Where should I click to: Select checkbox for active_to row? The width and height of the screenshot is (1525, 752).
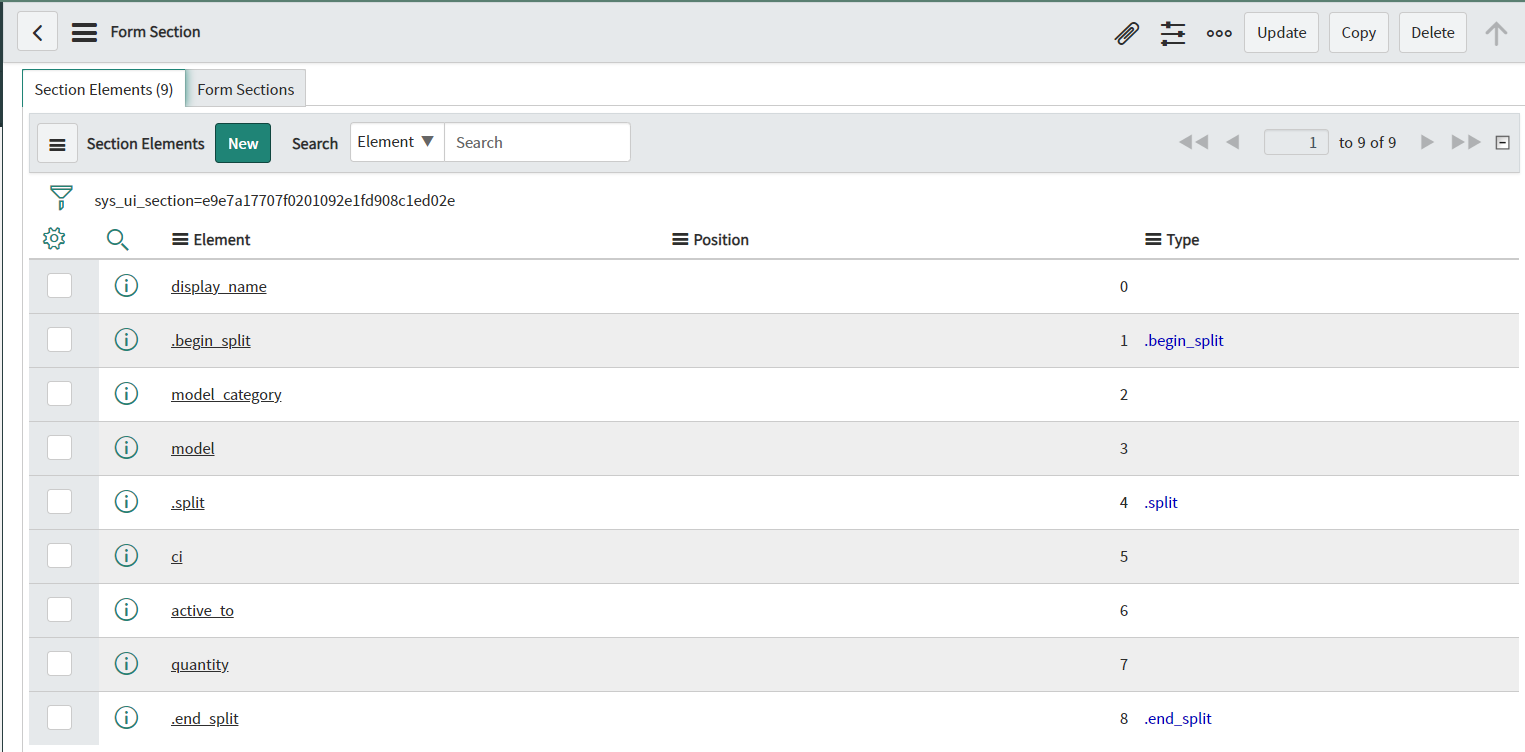pyautogui.click(x=59, y=610)
